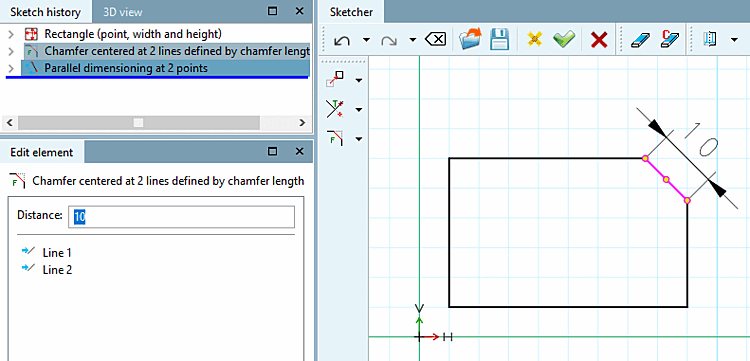Open a sketch file with folder icon

(x=470, y=39)
